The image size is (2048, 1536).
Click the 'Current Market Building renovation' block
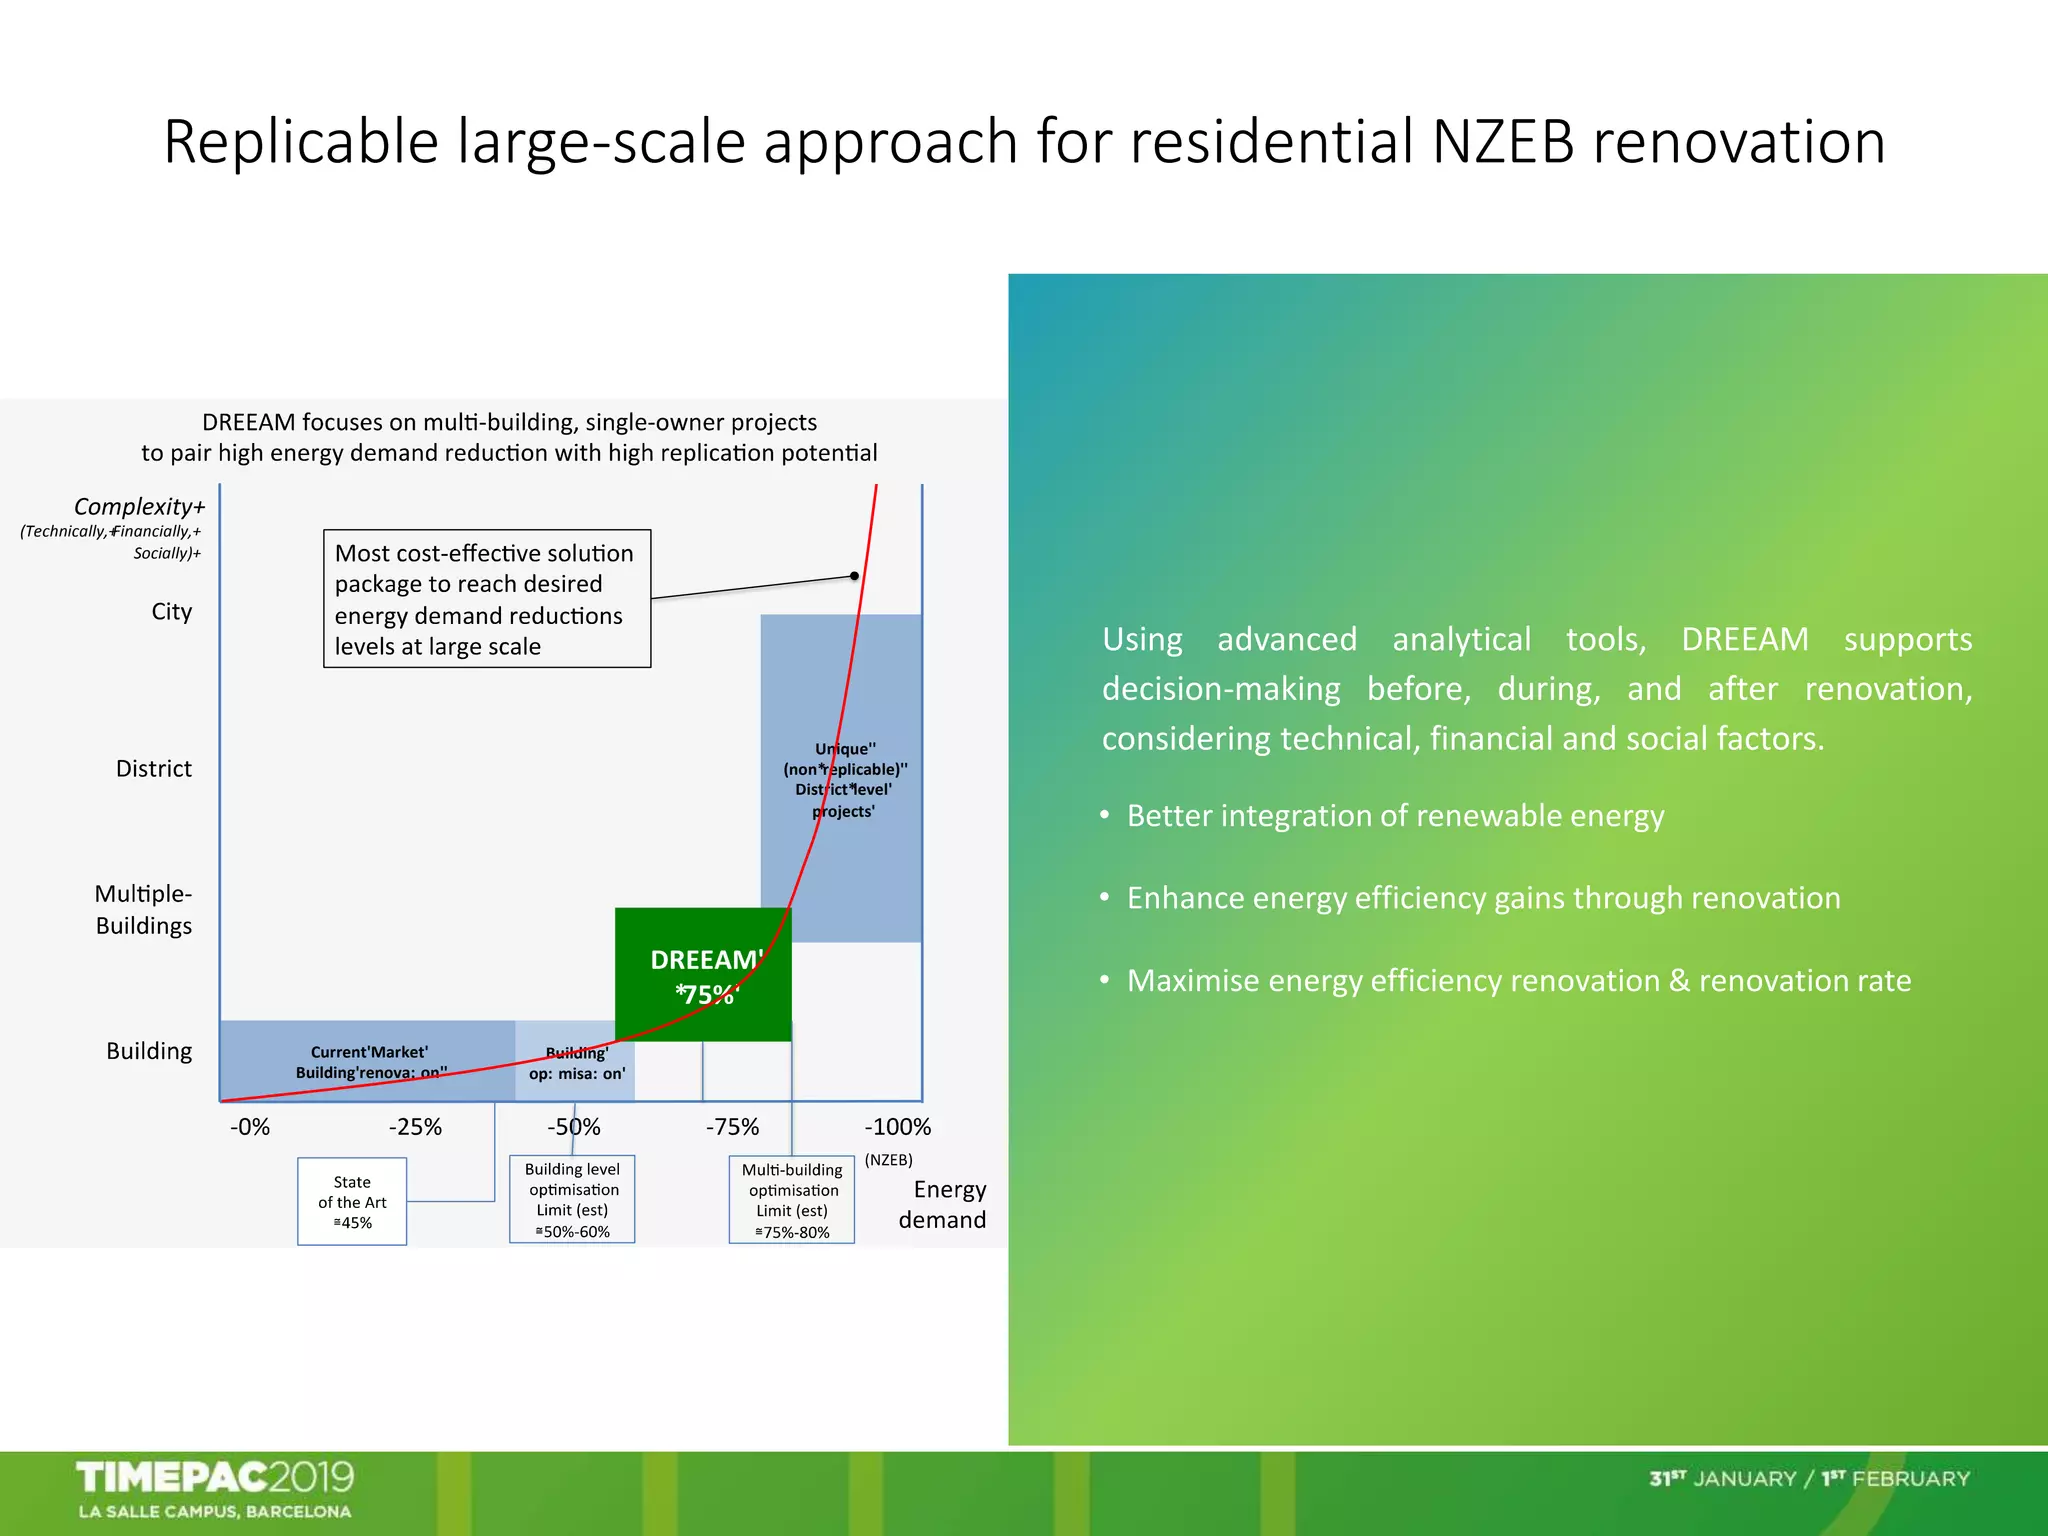pos(368,1061)
